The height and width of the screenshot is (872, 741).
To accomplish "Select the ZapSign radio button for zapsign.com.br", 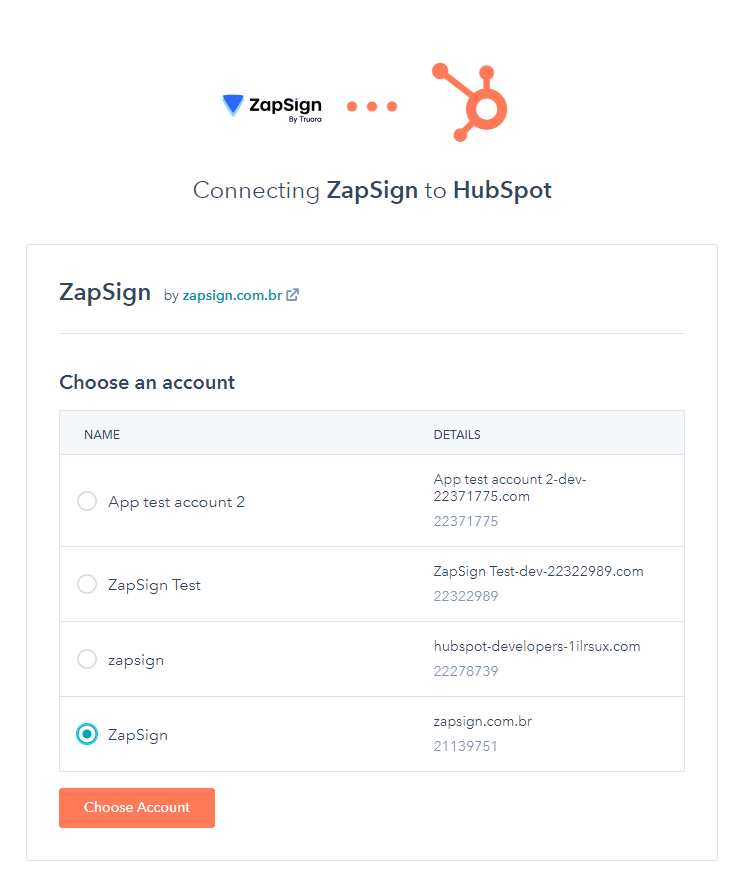I will point(87,734).
